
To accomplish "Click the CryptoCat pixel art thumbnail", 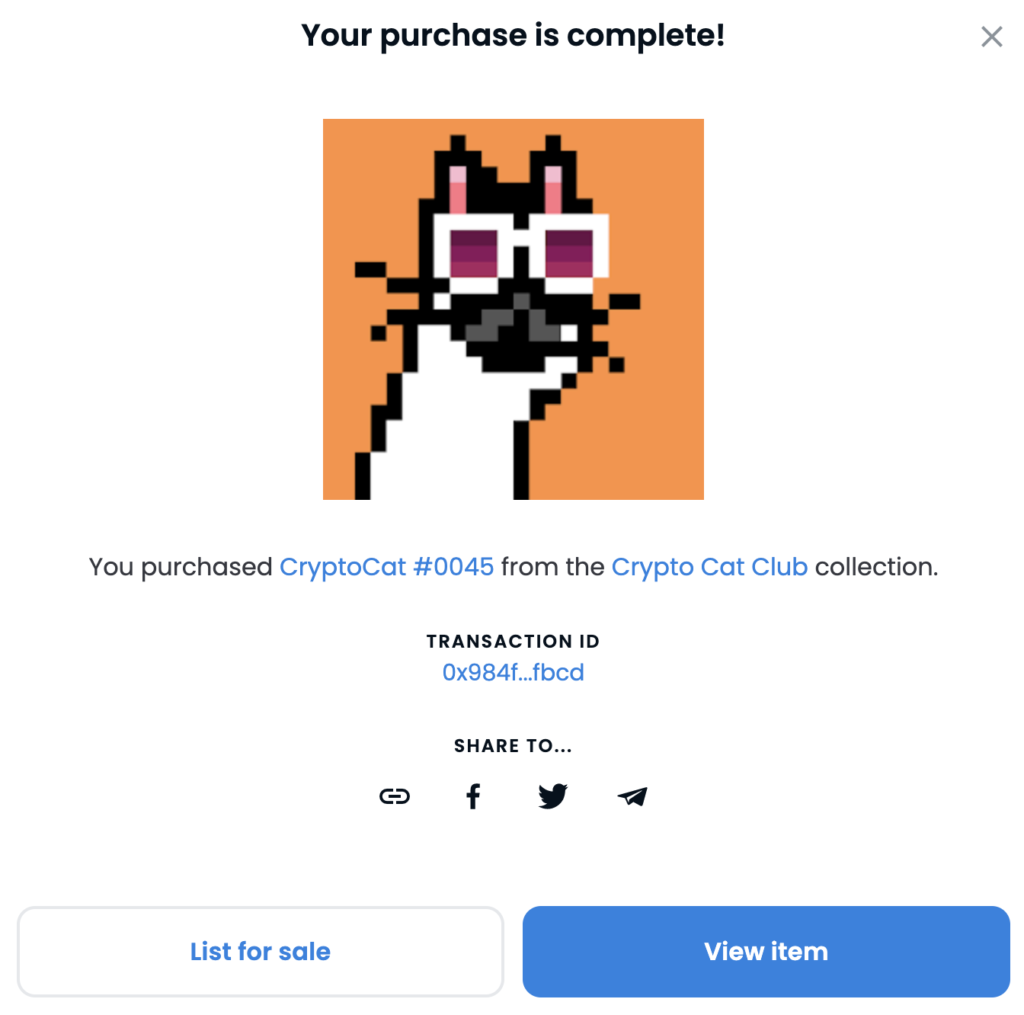I will 513,309.
